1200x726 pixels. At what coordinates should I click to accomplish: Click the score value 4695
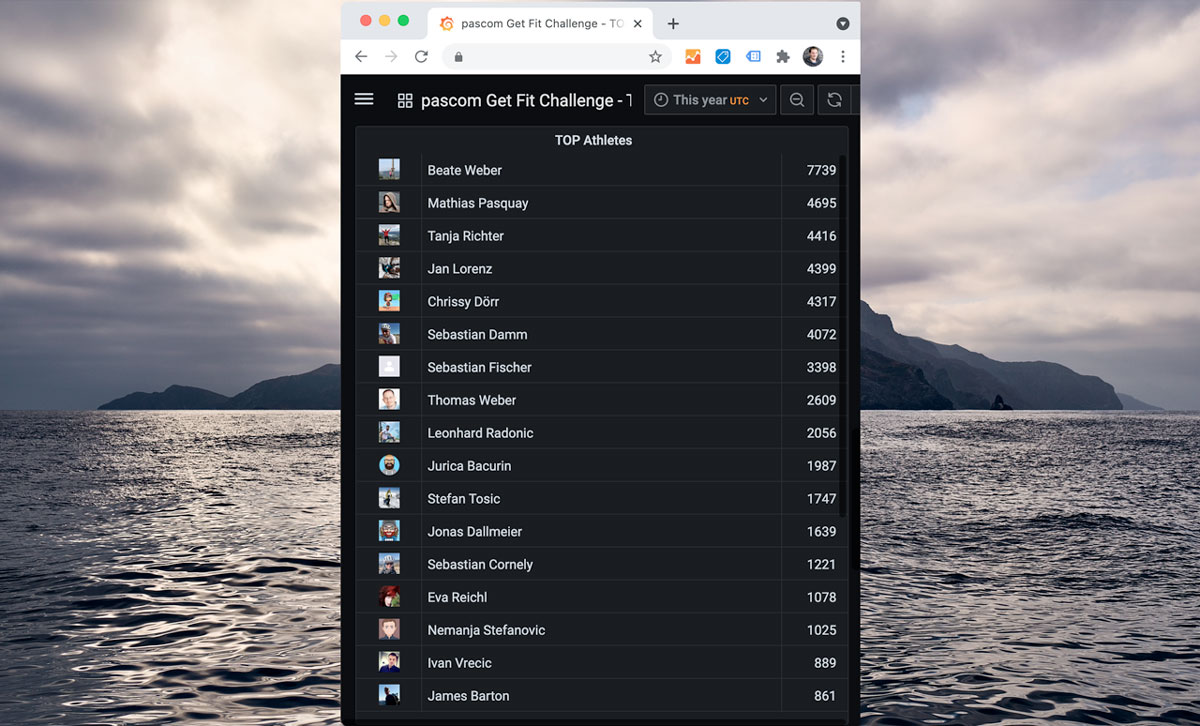coord(822,203)
